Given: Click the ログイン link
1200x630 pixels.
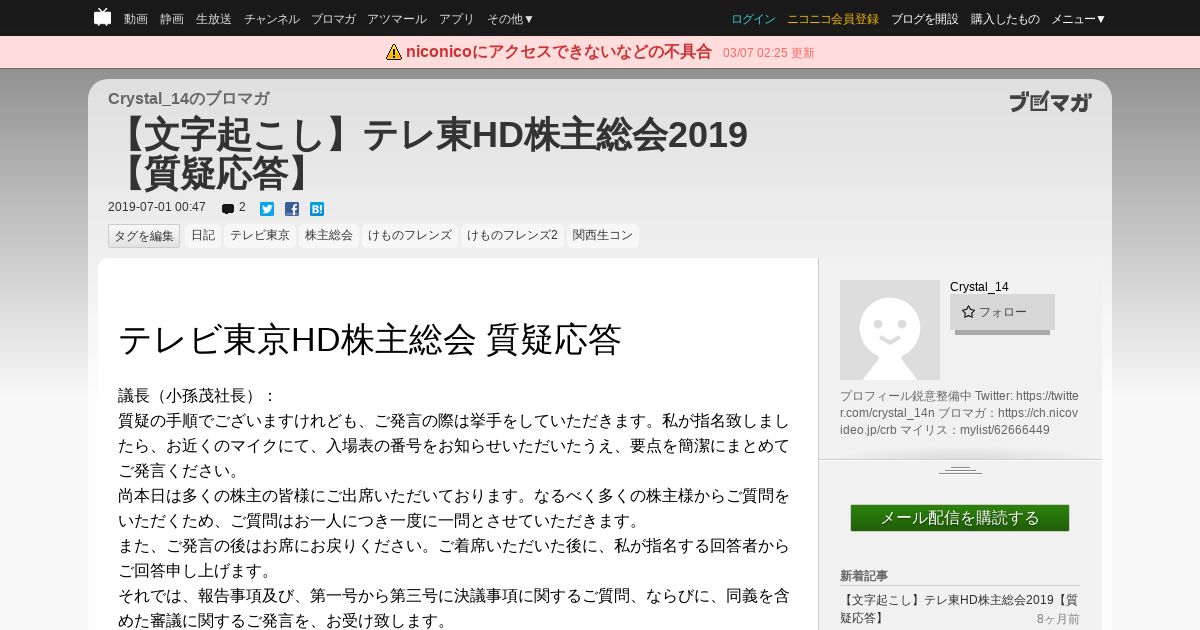Looking at the screenshot, I should [753, 19].
